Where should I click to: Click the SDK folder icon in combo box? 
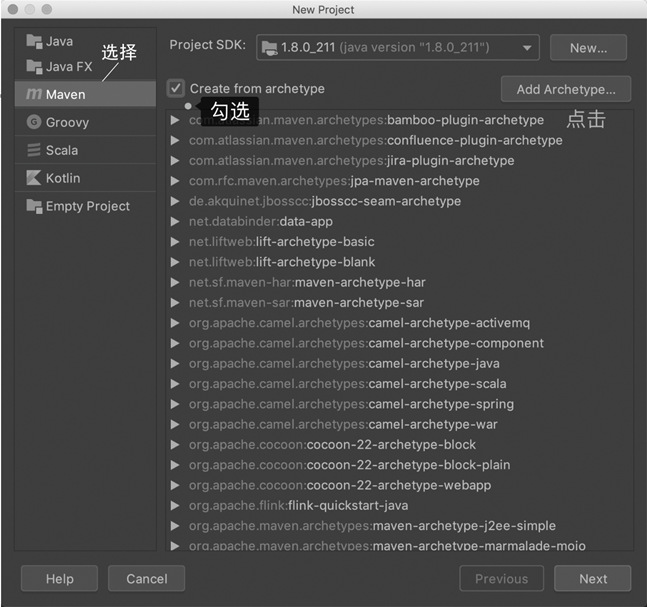pyautogui.click(x=267, y=47)
